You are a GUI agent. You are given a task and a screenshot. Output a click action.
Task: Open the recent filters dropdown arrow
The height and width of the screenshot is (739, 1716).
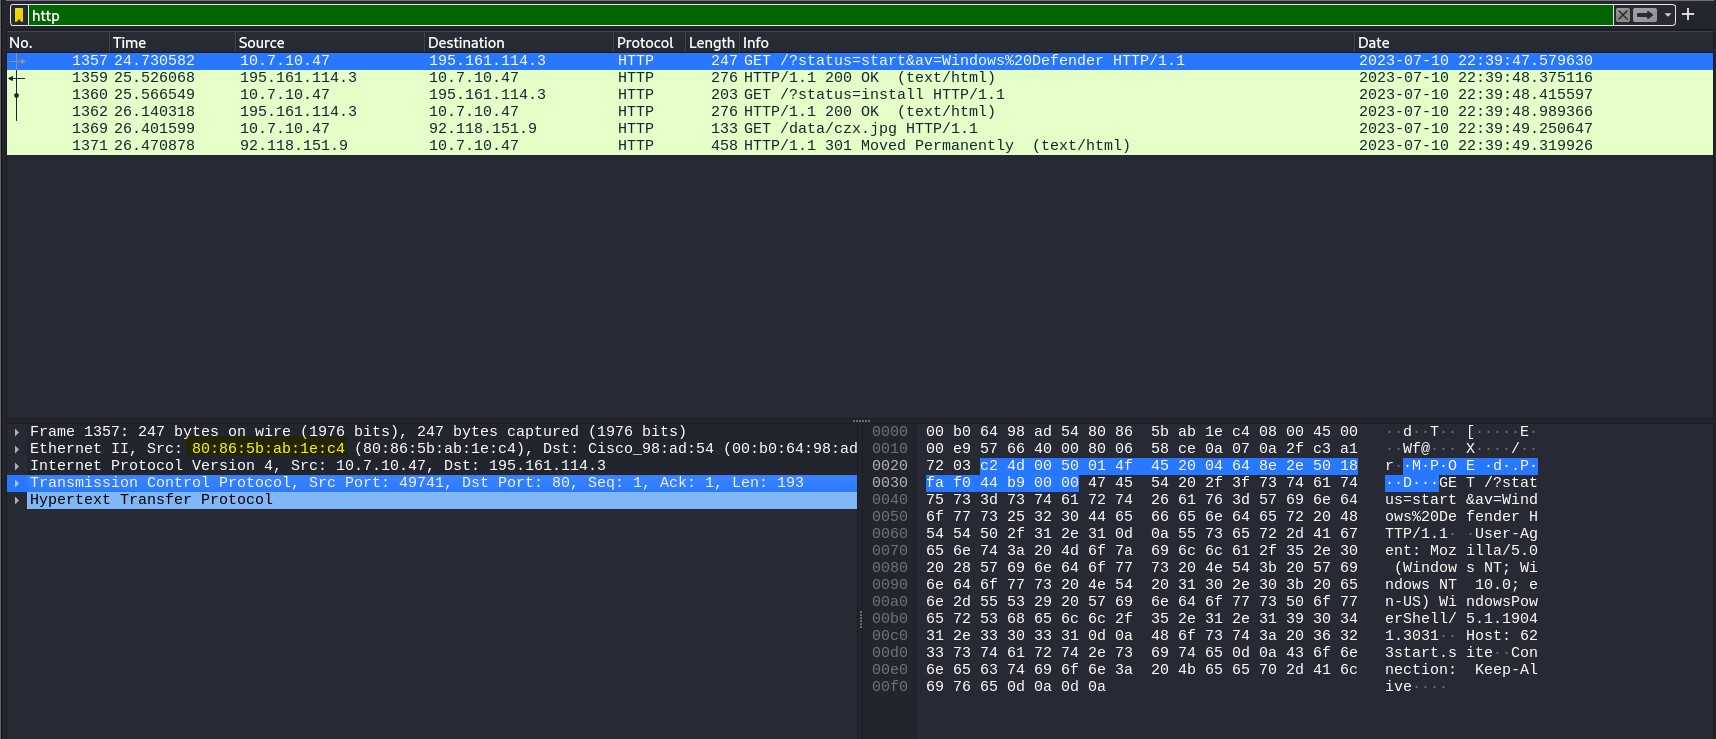(1667, 15)
